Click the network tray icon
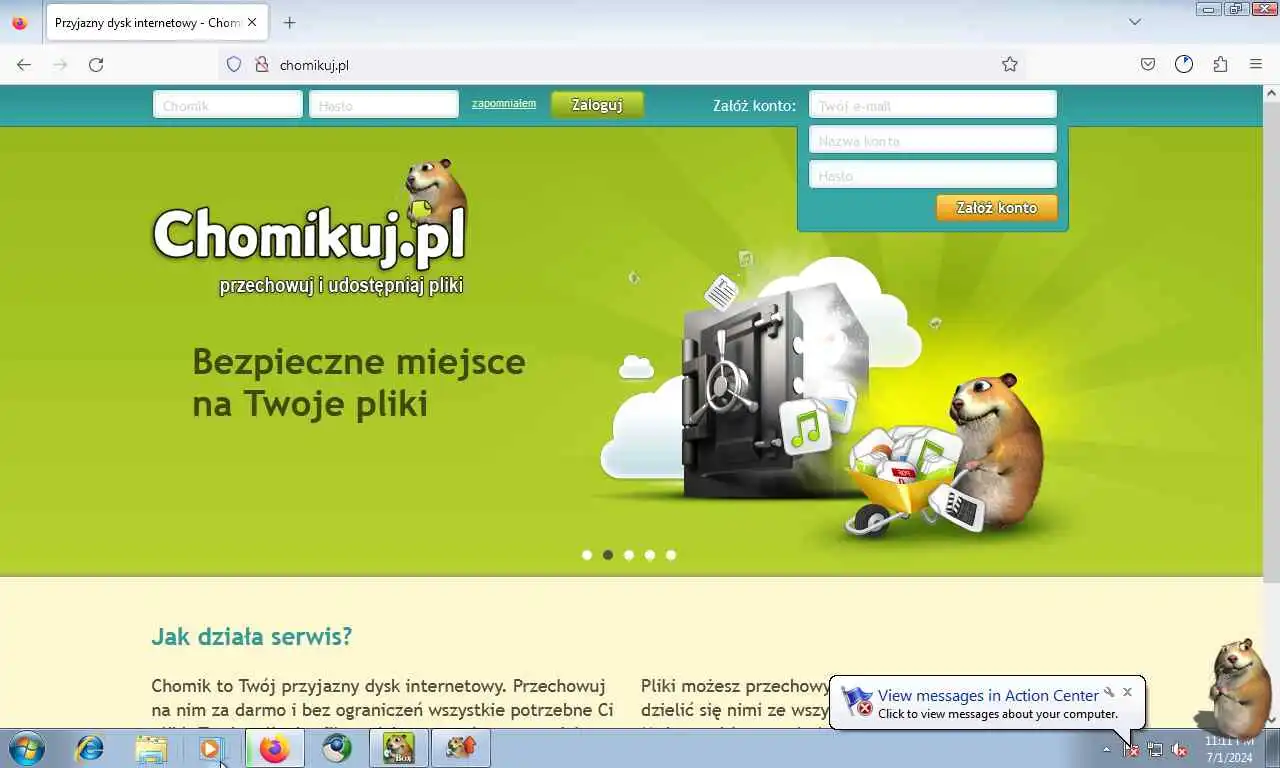Image resolution: width=1280 pixels, height=768 pixels. [x=1155, y=749]
